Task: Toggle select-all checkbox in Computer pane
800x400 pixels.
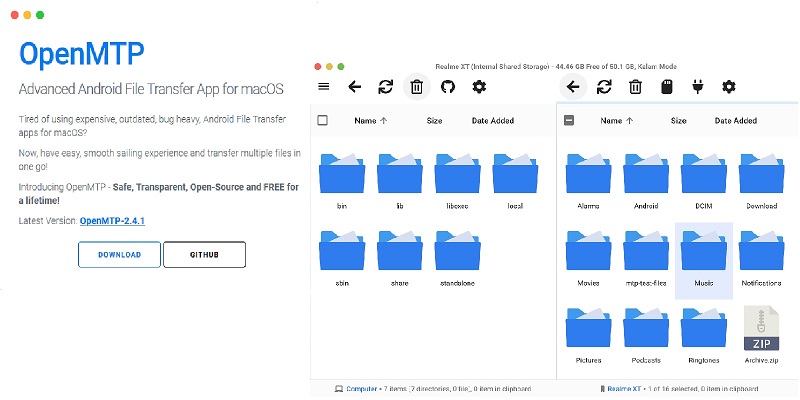Action: pos(322,120)
